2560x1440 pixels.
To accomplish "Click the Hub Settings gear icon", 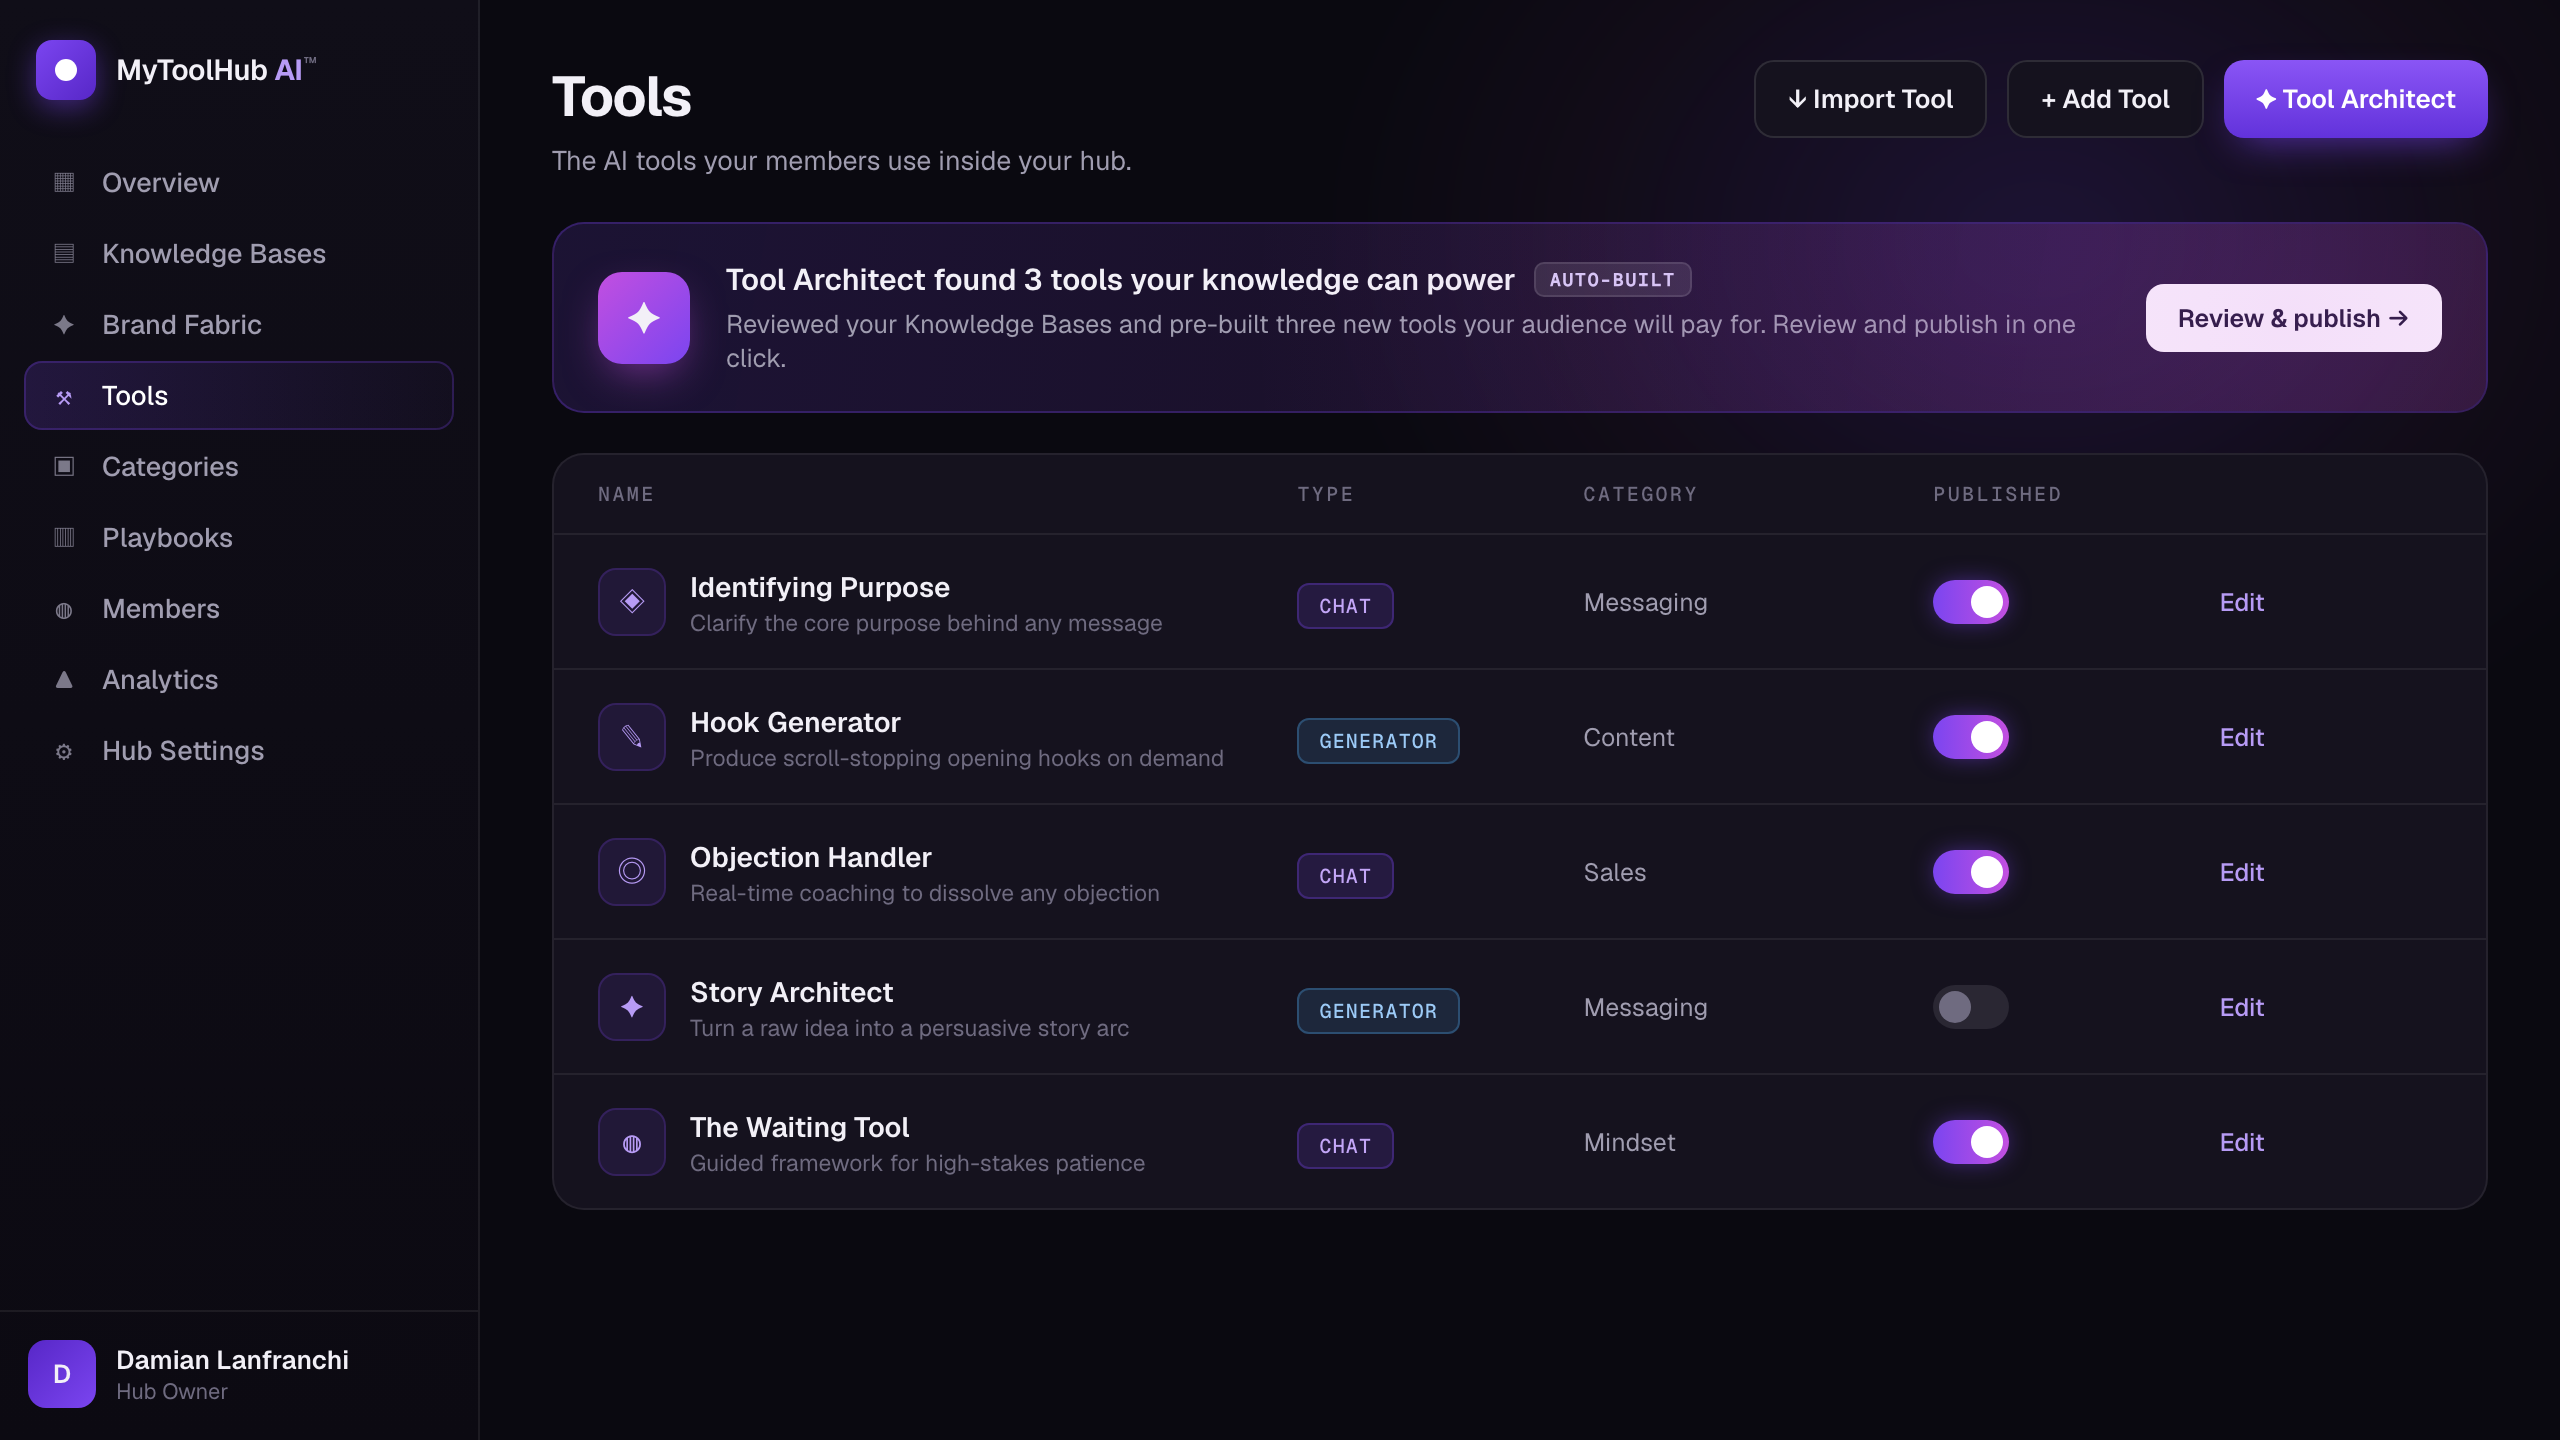I will pos(64,752).
